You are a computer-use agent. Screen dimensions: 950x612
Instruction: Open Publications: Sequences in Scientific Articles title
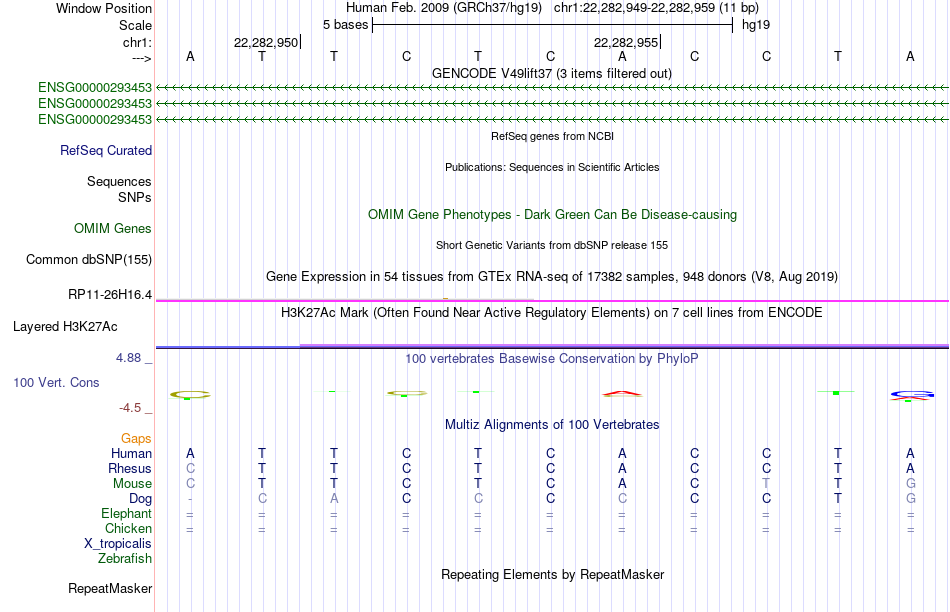(552, 167)
